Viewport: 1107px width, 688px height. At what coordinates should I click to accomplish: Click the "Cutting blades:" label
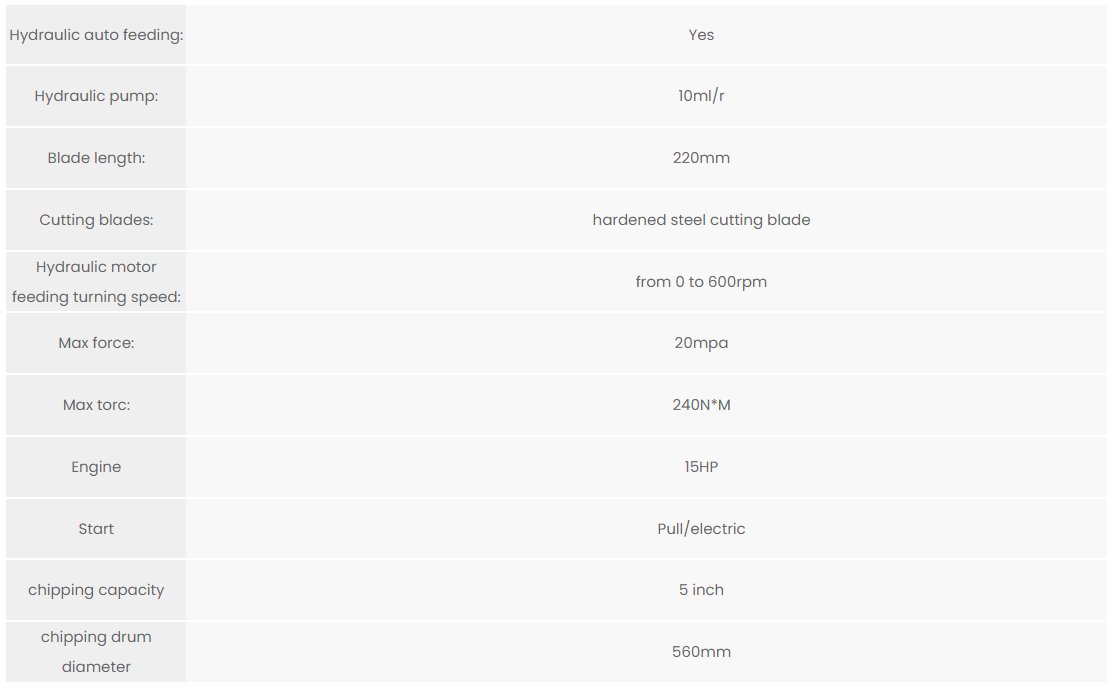tap(96, 220)
